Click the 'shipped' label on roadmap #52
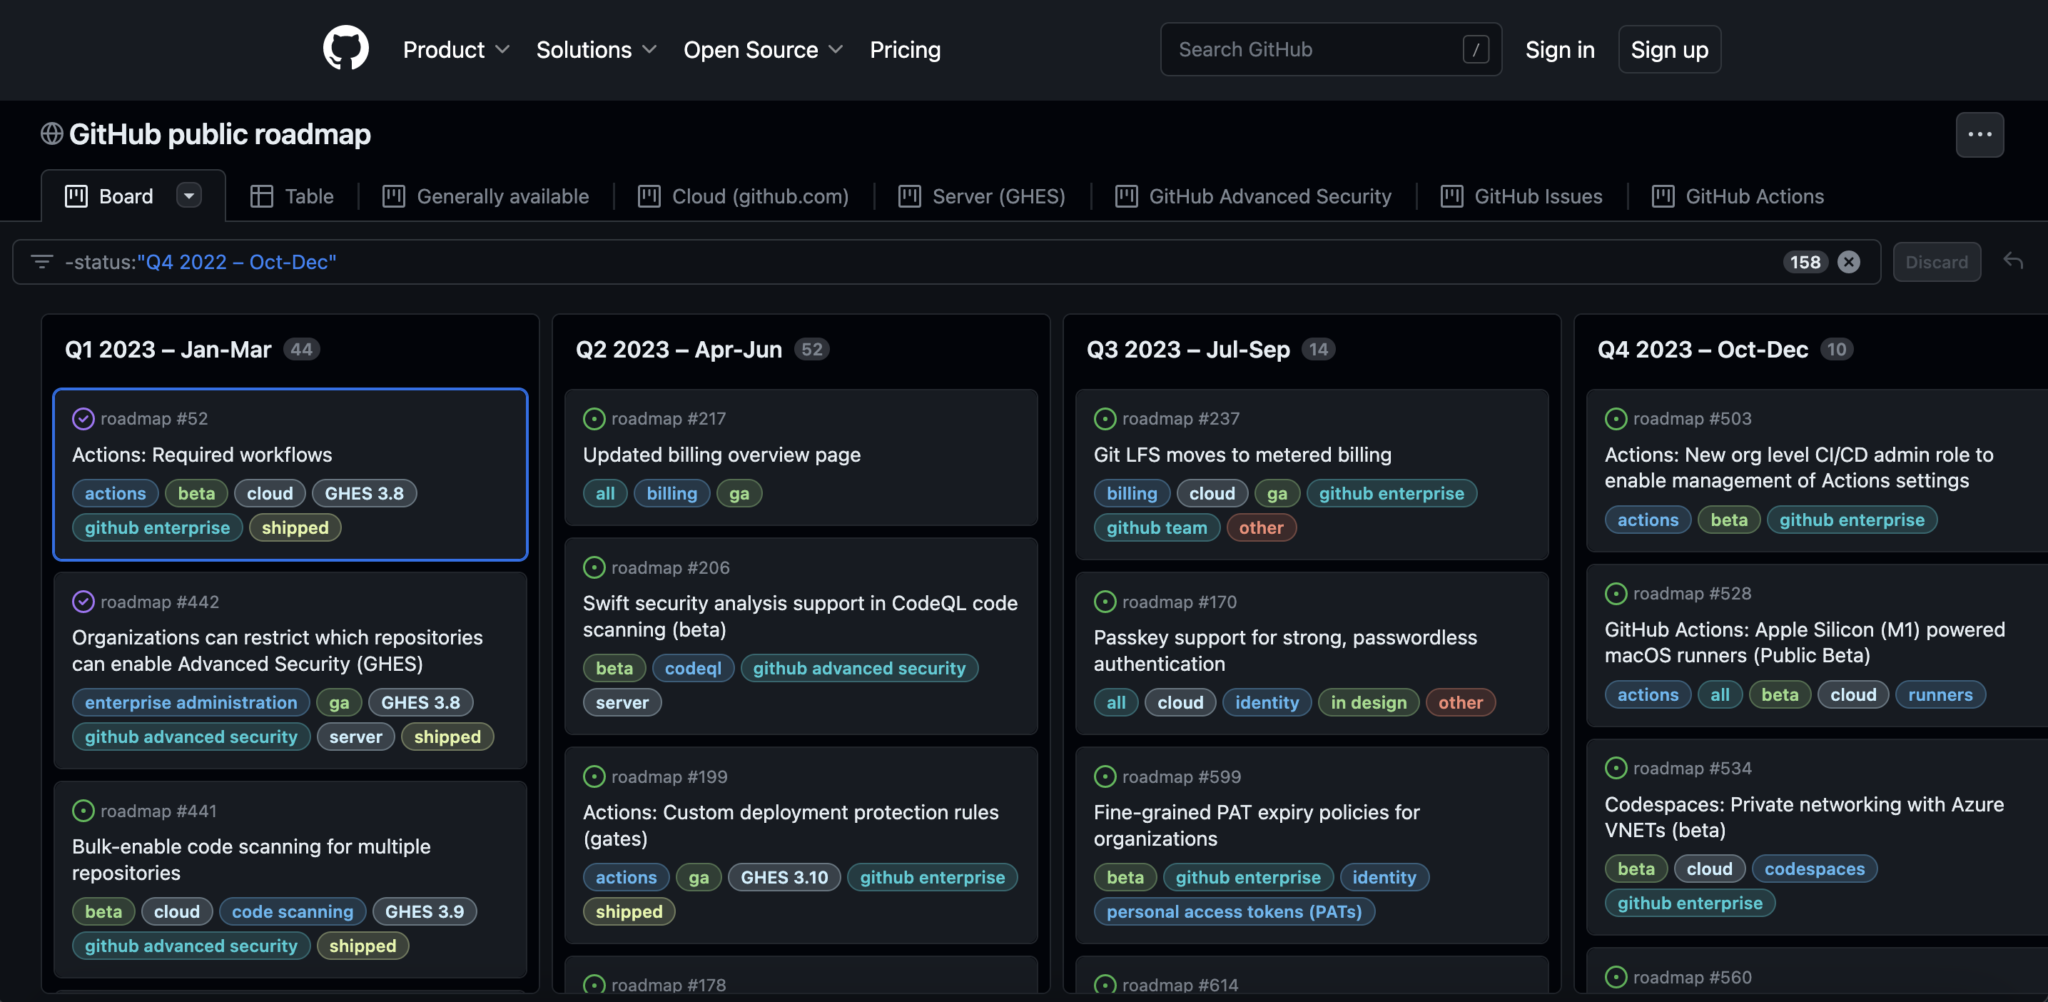Viewport: 2048px width, 1002px height. tap(295, 528)
